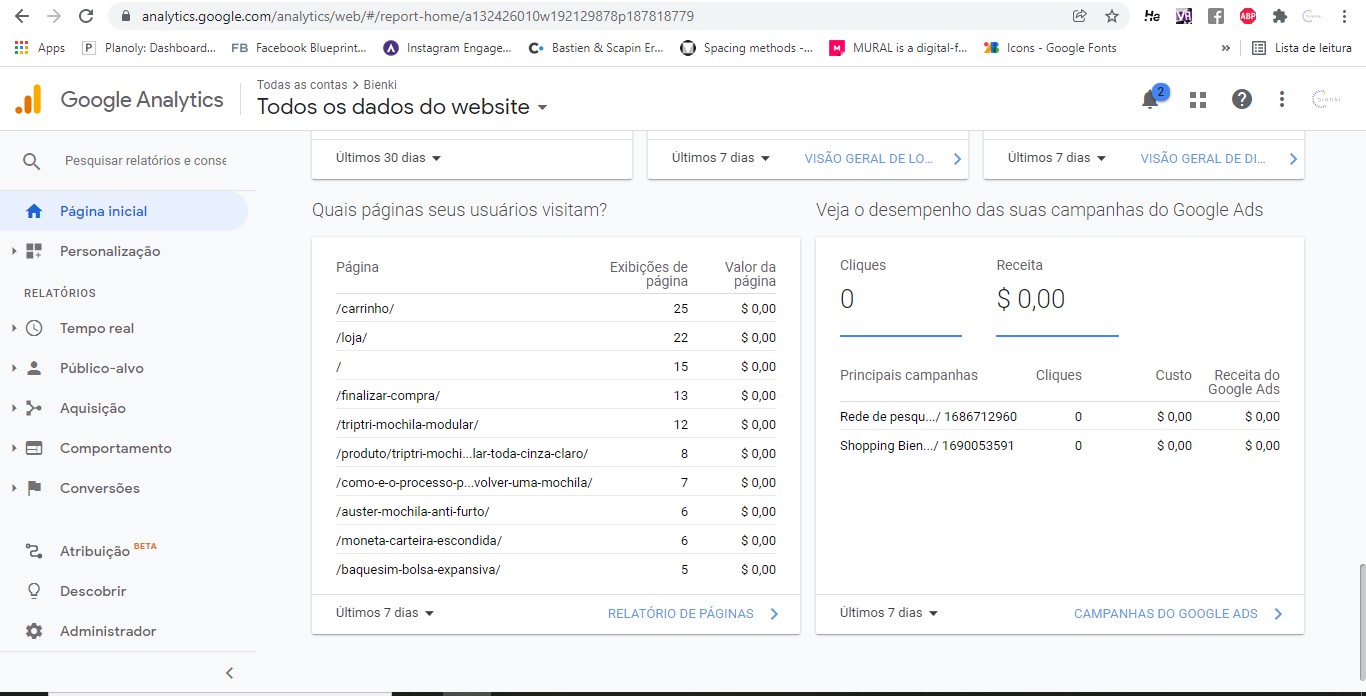Viewport: 1366px width, 696px height.
Task: Open the Todos os dados do website dropdown
Action: 402,108
